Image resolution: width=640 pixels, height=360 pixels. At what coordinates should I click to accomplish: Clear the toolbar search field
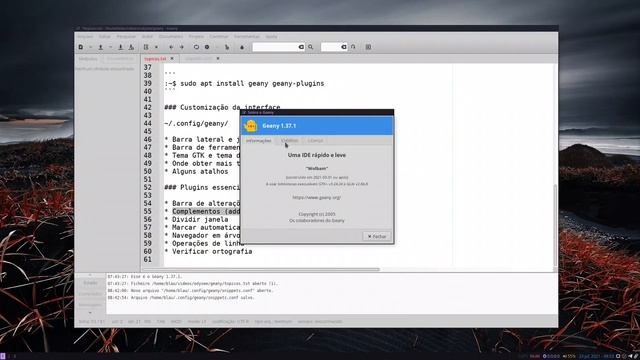click(301, 47)
